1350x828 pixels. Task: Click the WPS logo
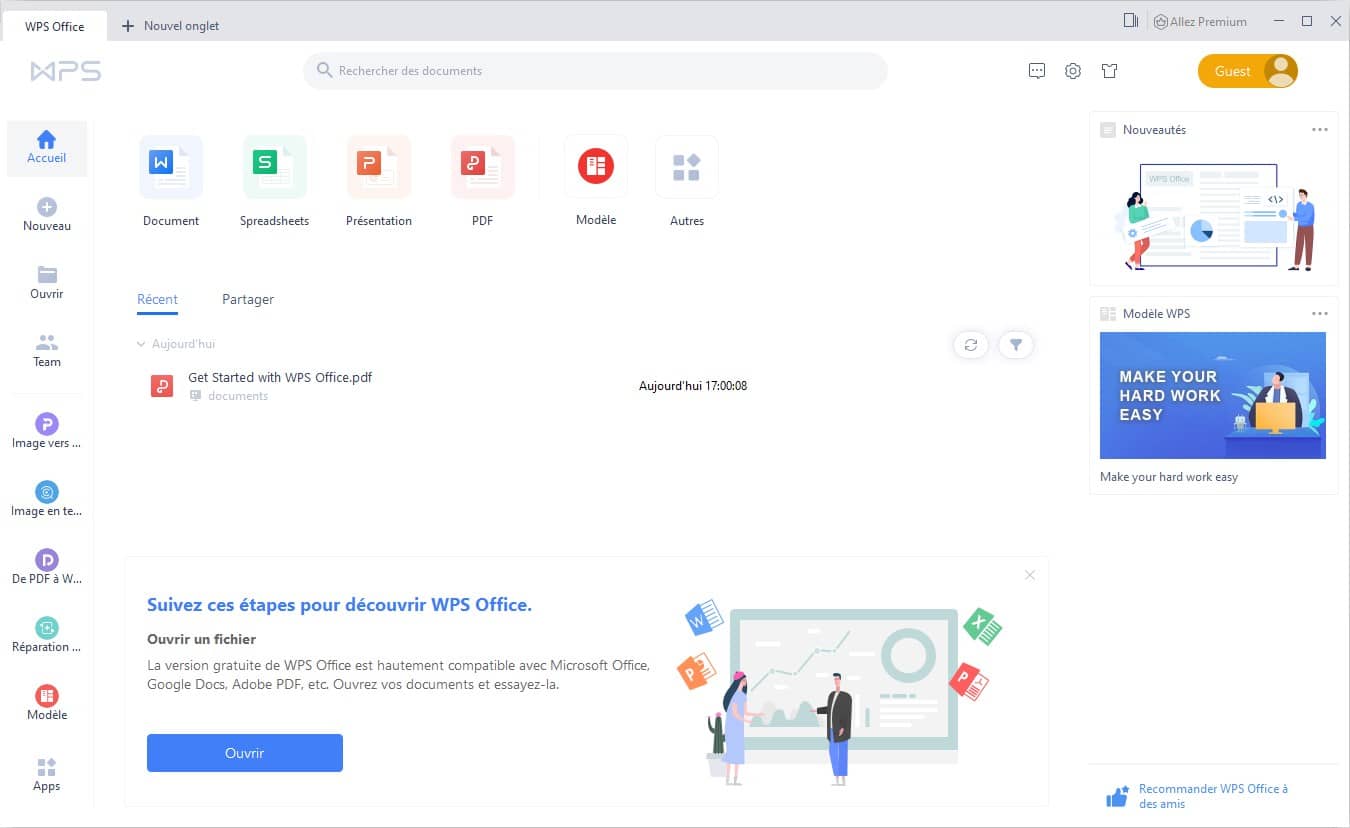point(66,71)
